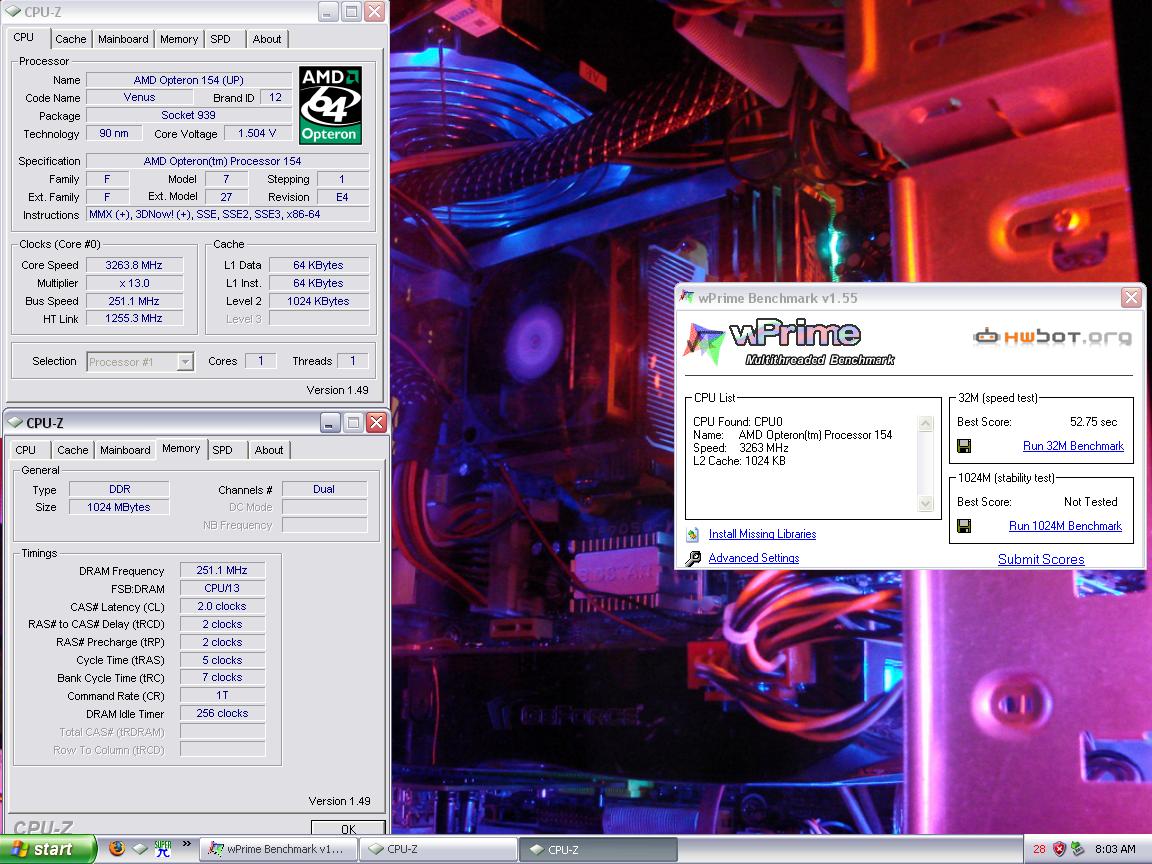Screen dimensions: 1152x864
Task: Click the Core Speed value 3263.8 MHz
Action: [134, 265]
